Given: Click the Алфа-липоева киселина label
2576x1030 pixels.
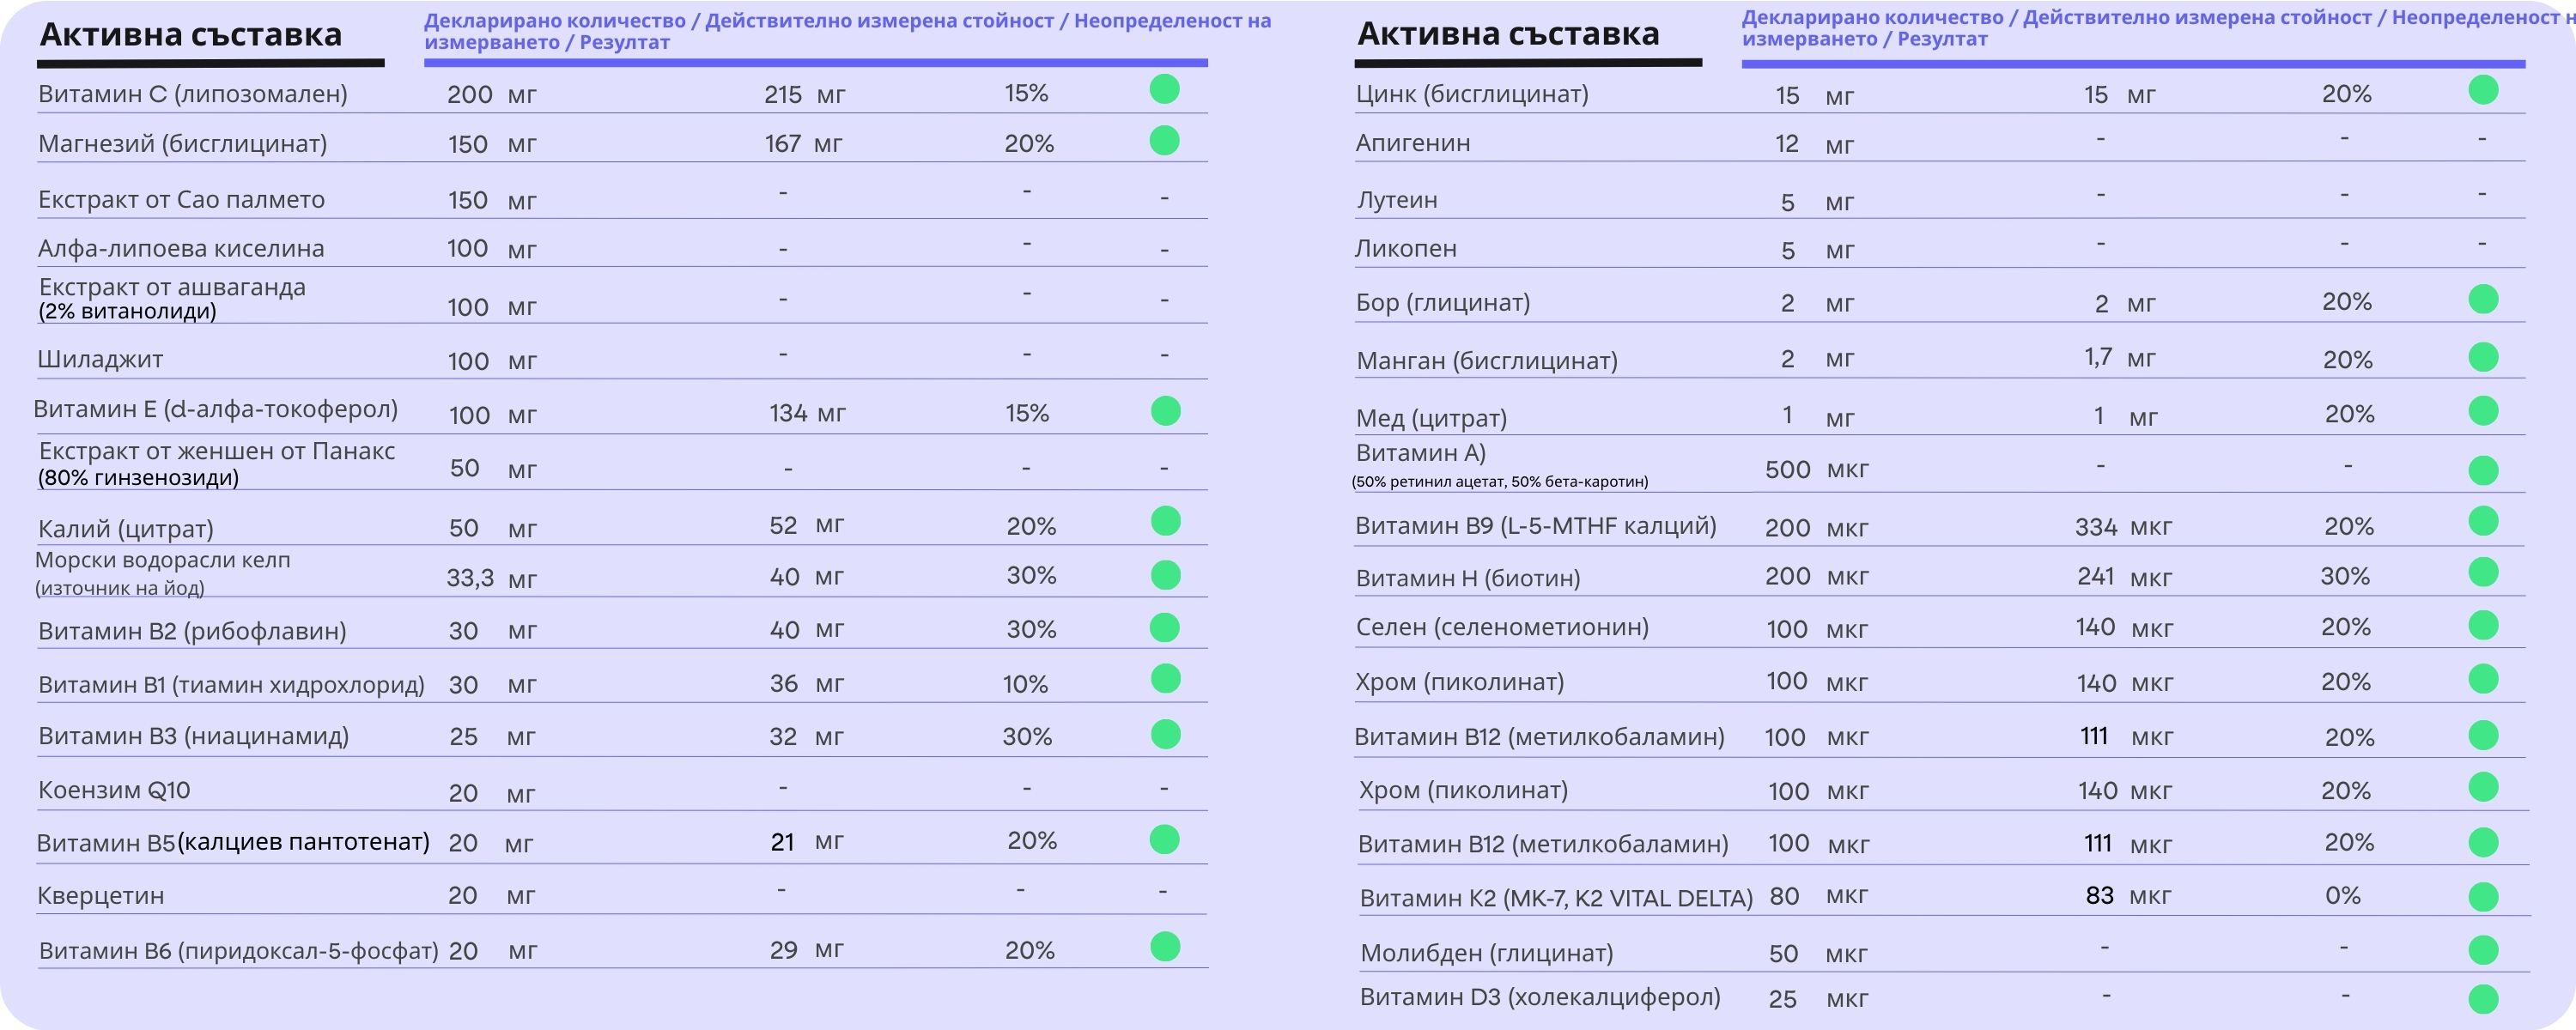Looking at the screenshot, I should tap(181, 249).
